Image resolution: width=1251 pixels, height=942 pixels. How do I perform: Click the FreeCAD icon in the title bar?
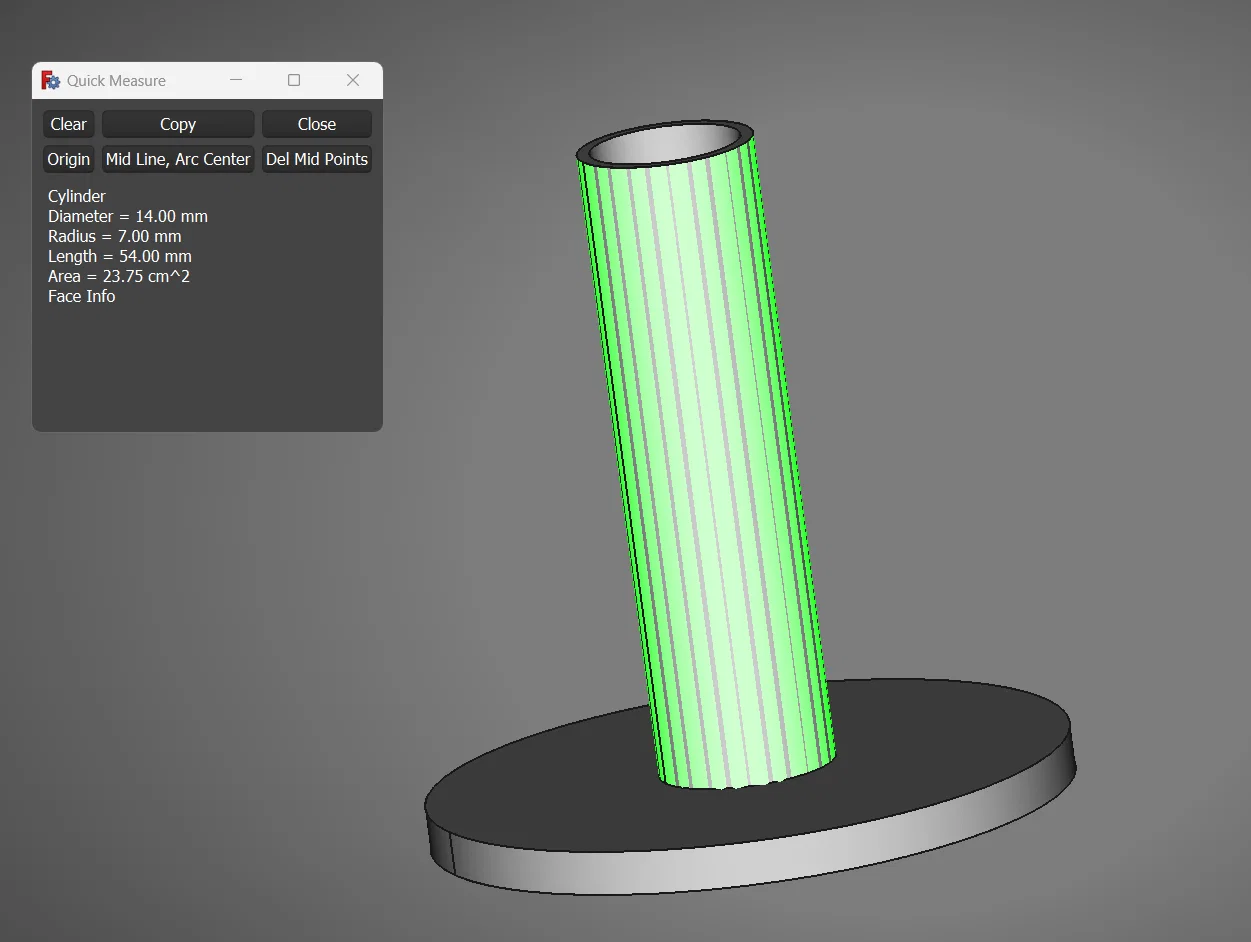(x=50, y=80)
